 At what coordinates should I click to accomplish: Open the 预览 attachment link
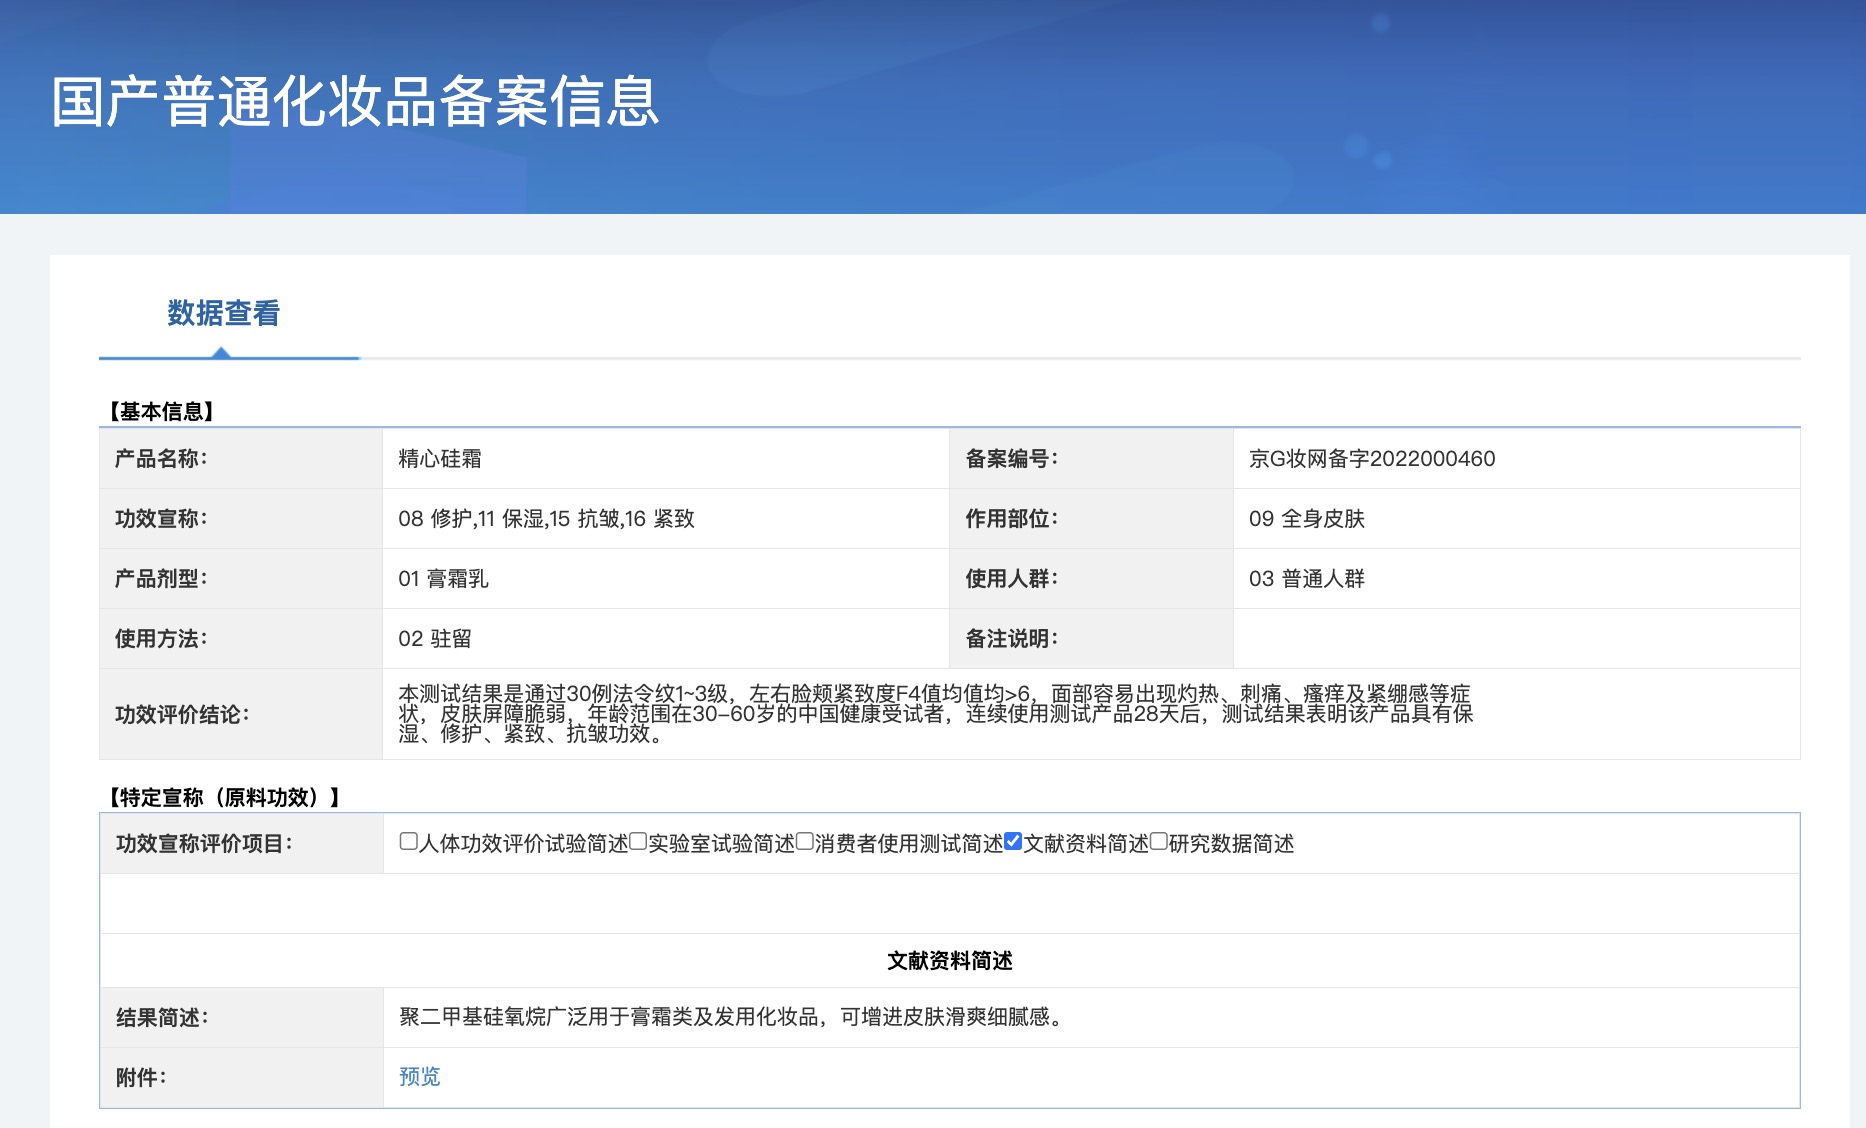coord(420,1077)
